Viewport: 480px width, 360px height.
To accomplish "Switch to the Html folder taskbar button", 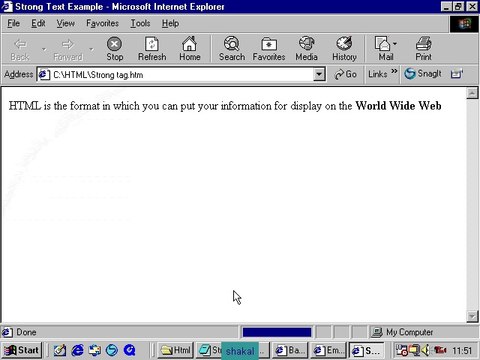I will (x=175, y=350).
